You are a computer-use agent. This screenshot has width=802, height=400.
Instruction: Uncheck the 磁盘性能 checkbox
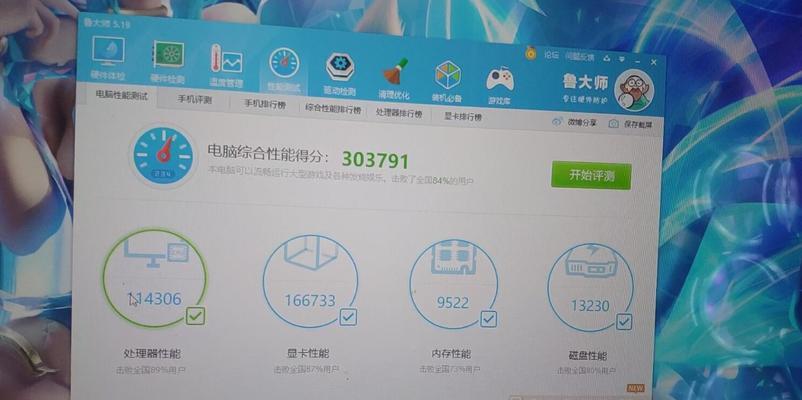624,322
